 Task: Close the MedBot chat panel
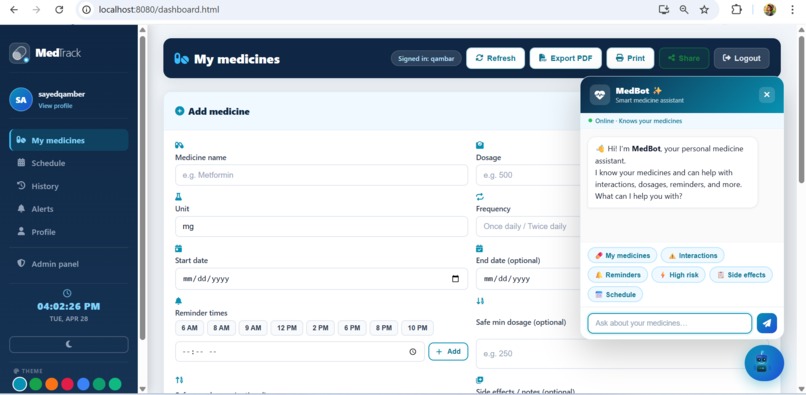(766, 95)
